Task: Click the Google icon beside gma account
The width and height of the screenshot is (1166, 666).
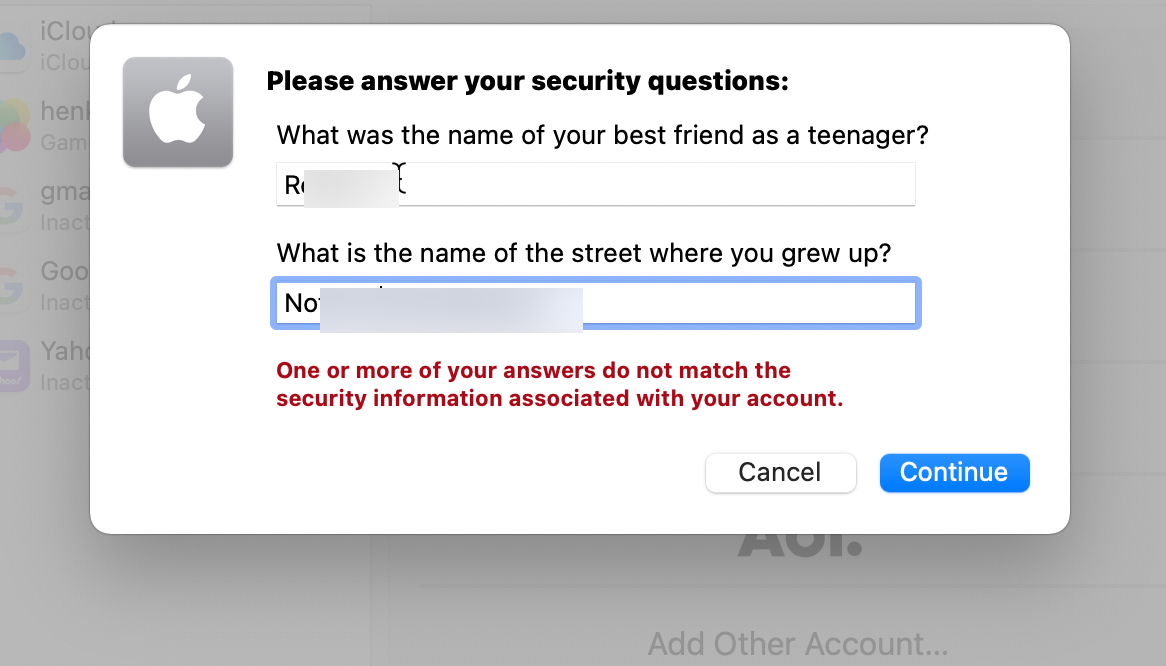Action: coord(13,207)
